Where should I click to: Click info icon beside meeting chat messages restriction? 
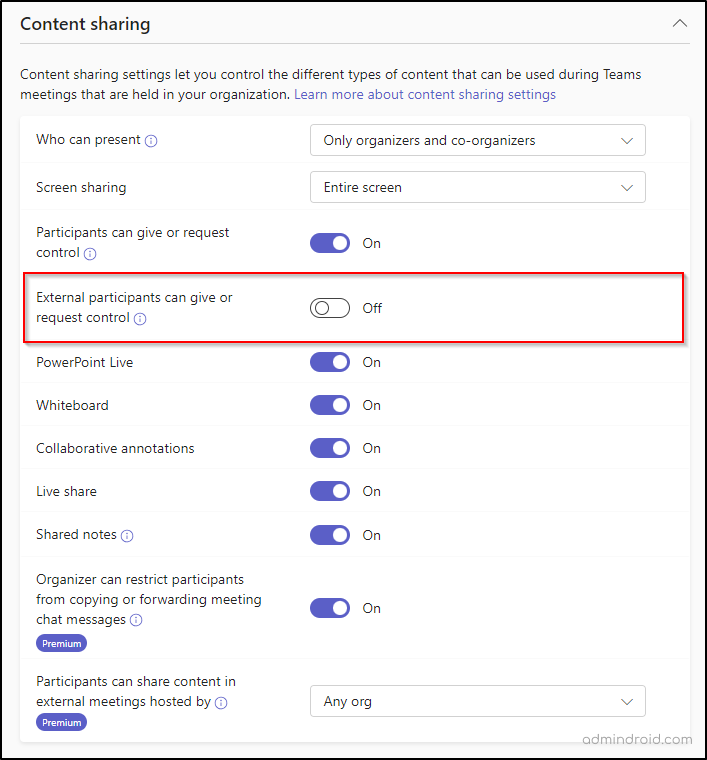(x=136, y=620)
